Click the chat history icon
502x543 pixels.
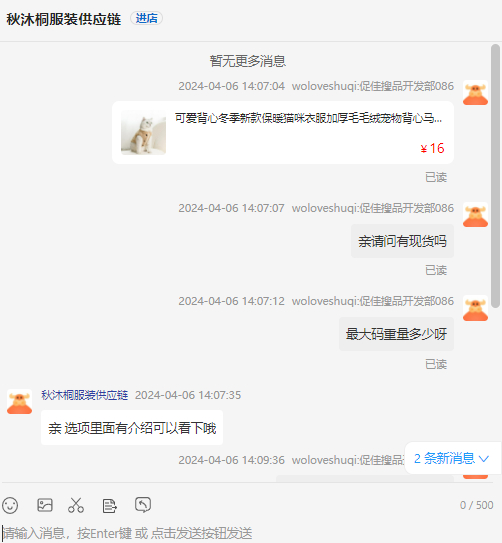pos(143,505)
